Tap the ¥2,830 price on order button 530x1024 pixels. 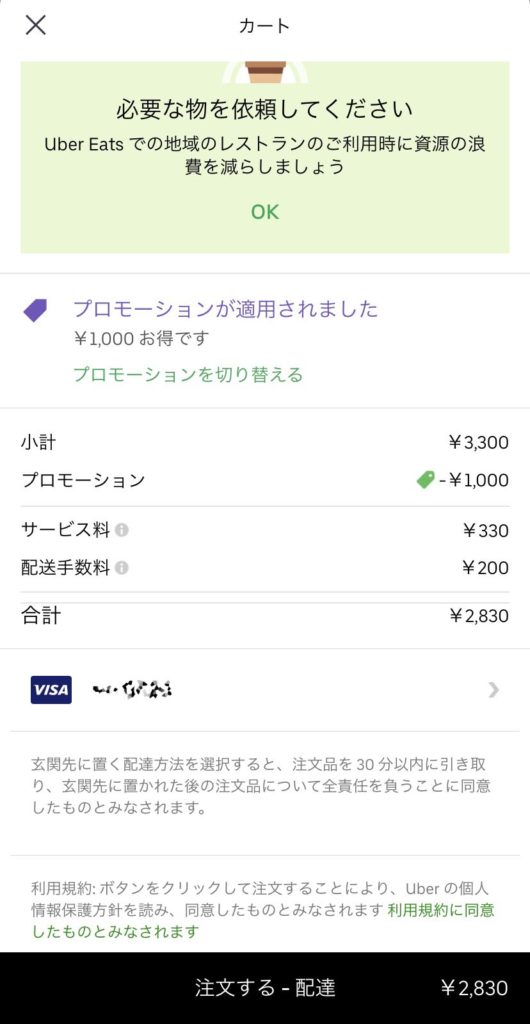[475, 988]
